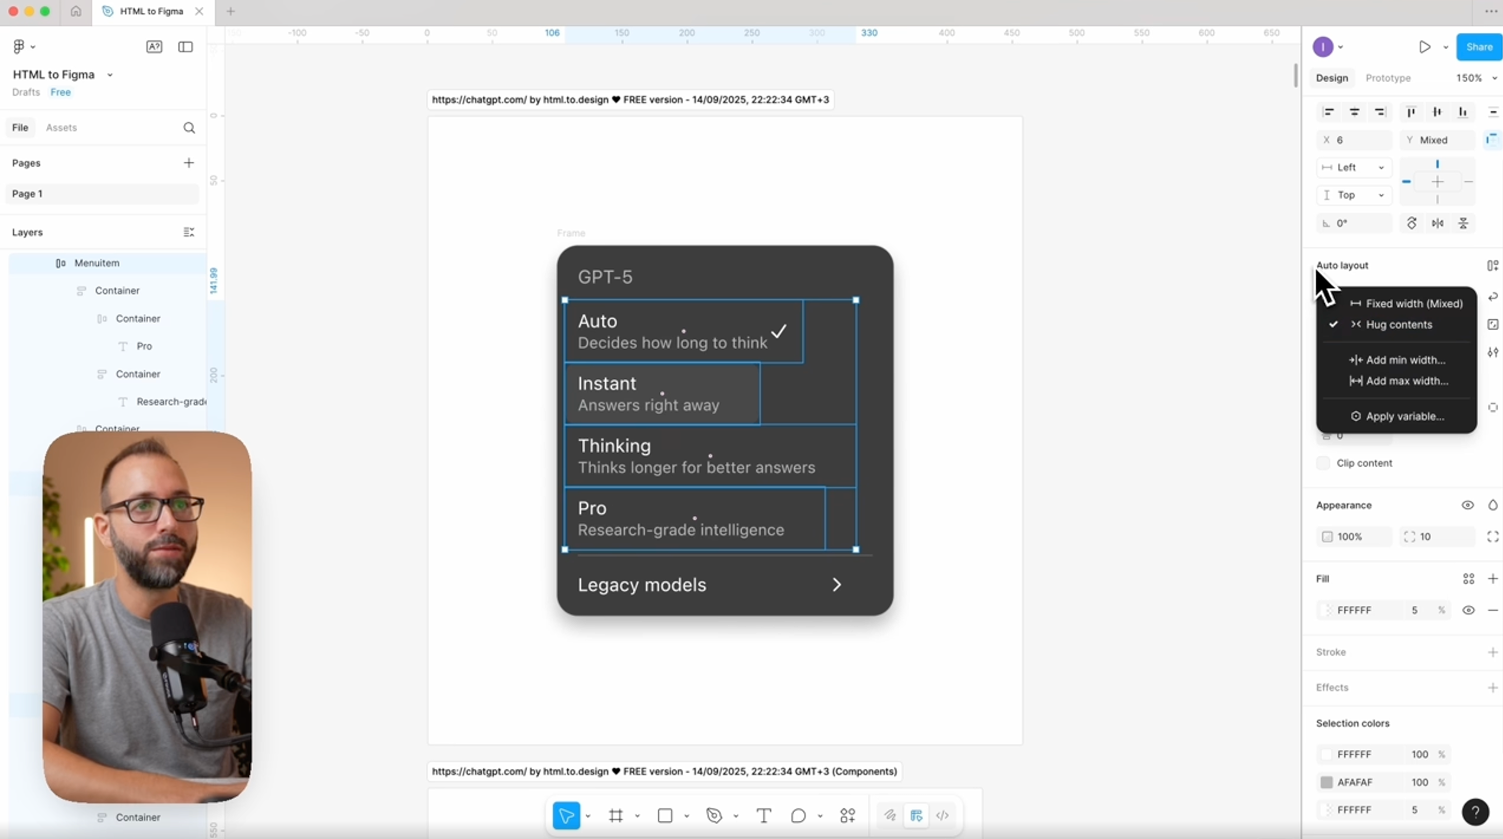
Task: Add a new effect with plus icon
Action: tap(1493, 688)
